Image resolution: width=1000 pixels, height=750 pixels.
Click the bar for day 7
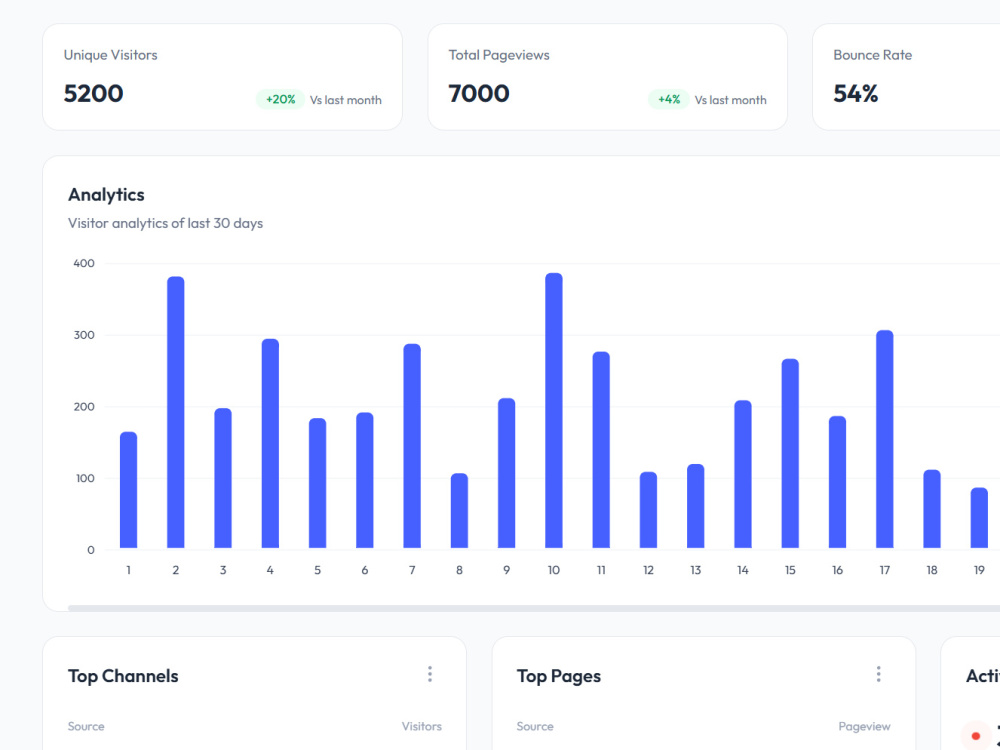pyautogui.click(x=412, y=446)
